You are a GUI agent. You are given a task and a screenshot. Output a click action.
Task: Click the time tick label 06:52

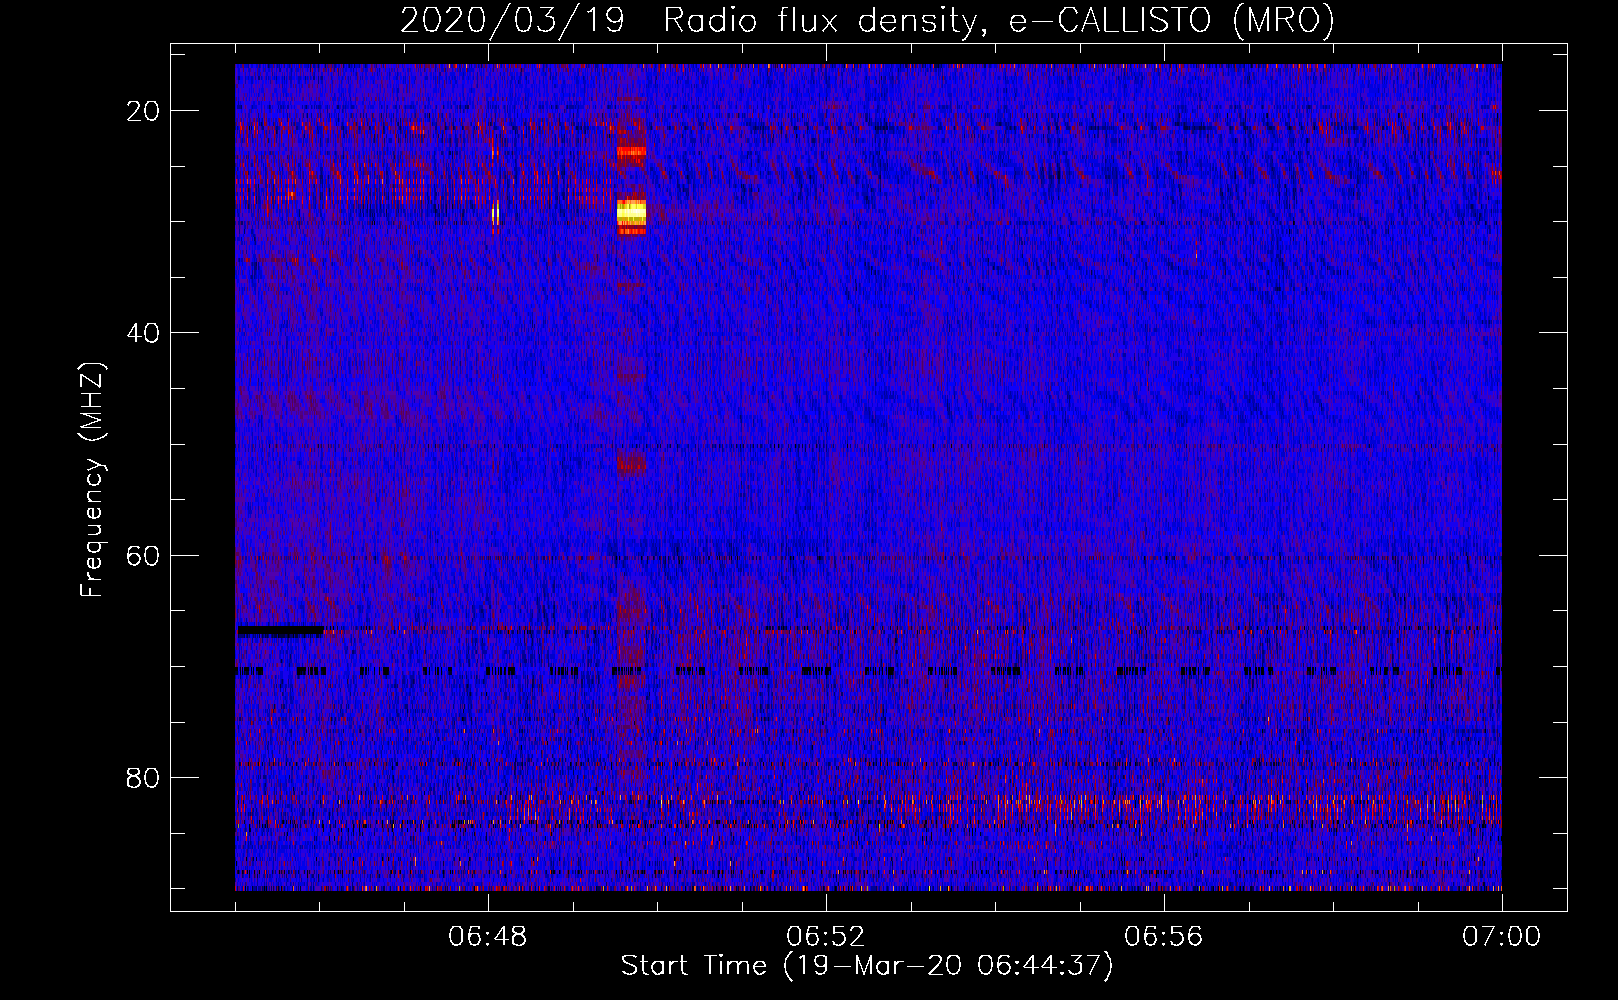click(x=825, y=937)
